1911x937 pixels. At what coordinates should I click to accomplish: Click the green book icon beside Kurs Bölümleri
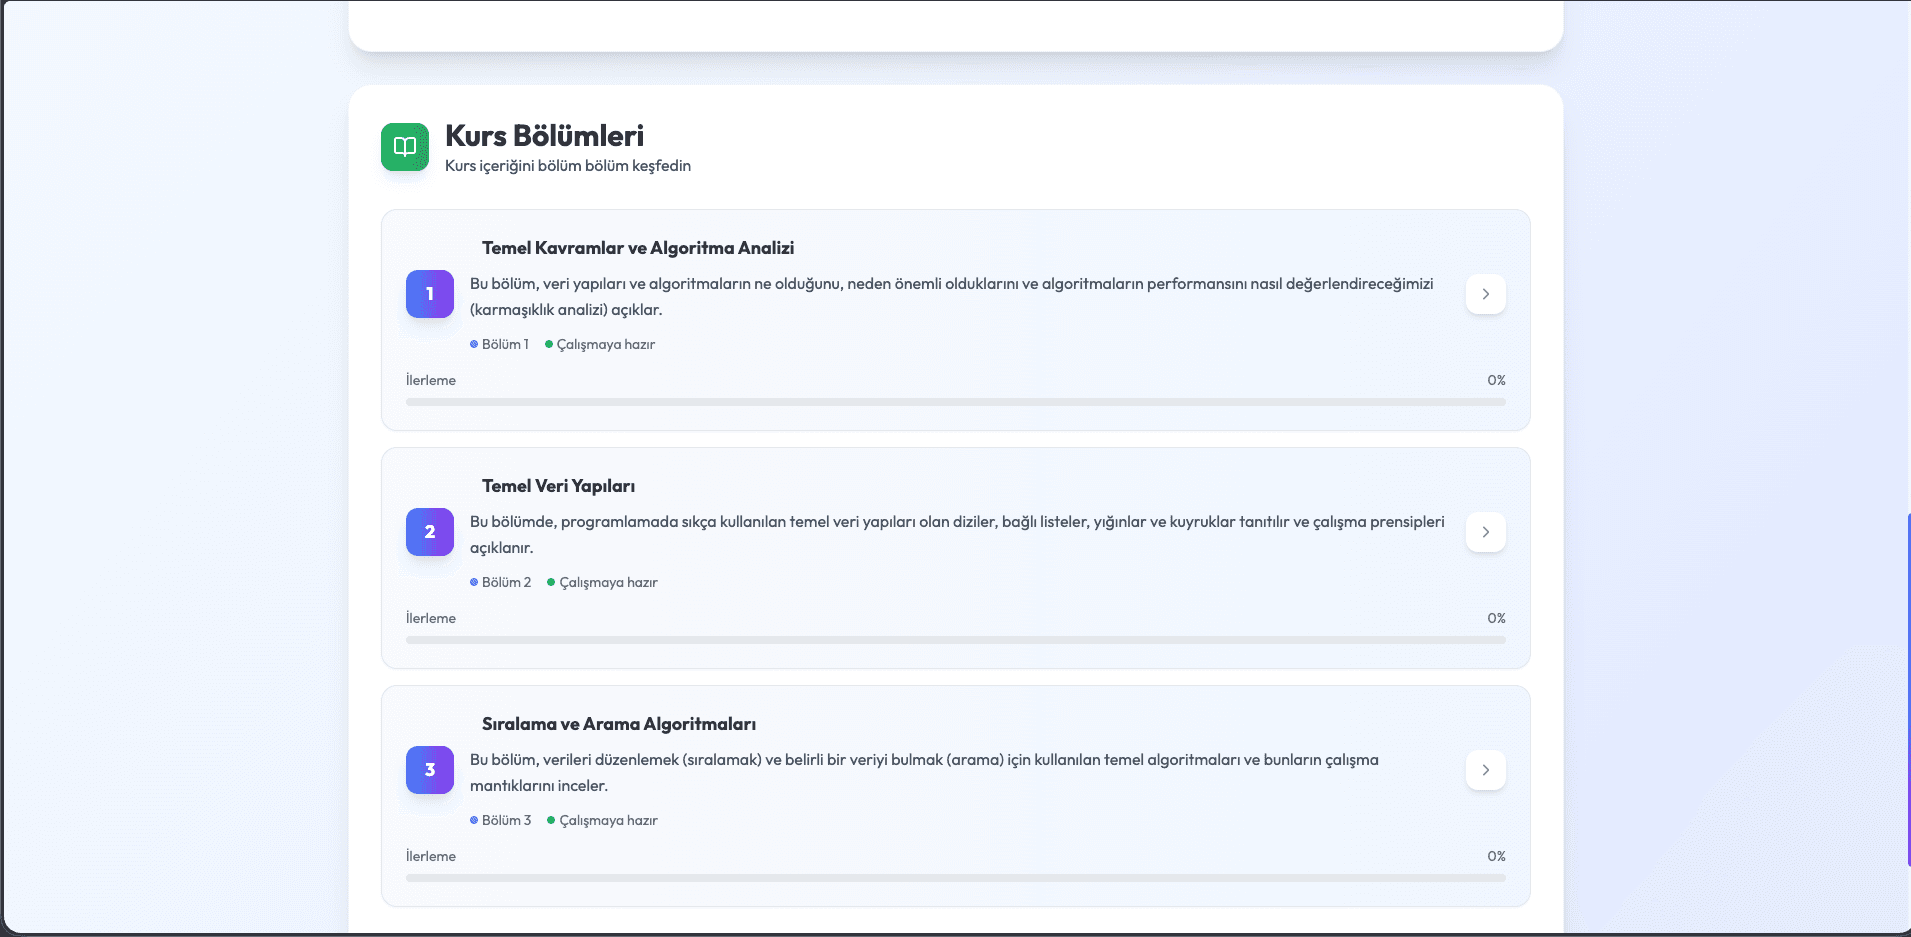tap(404, 147)
